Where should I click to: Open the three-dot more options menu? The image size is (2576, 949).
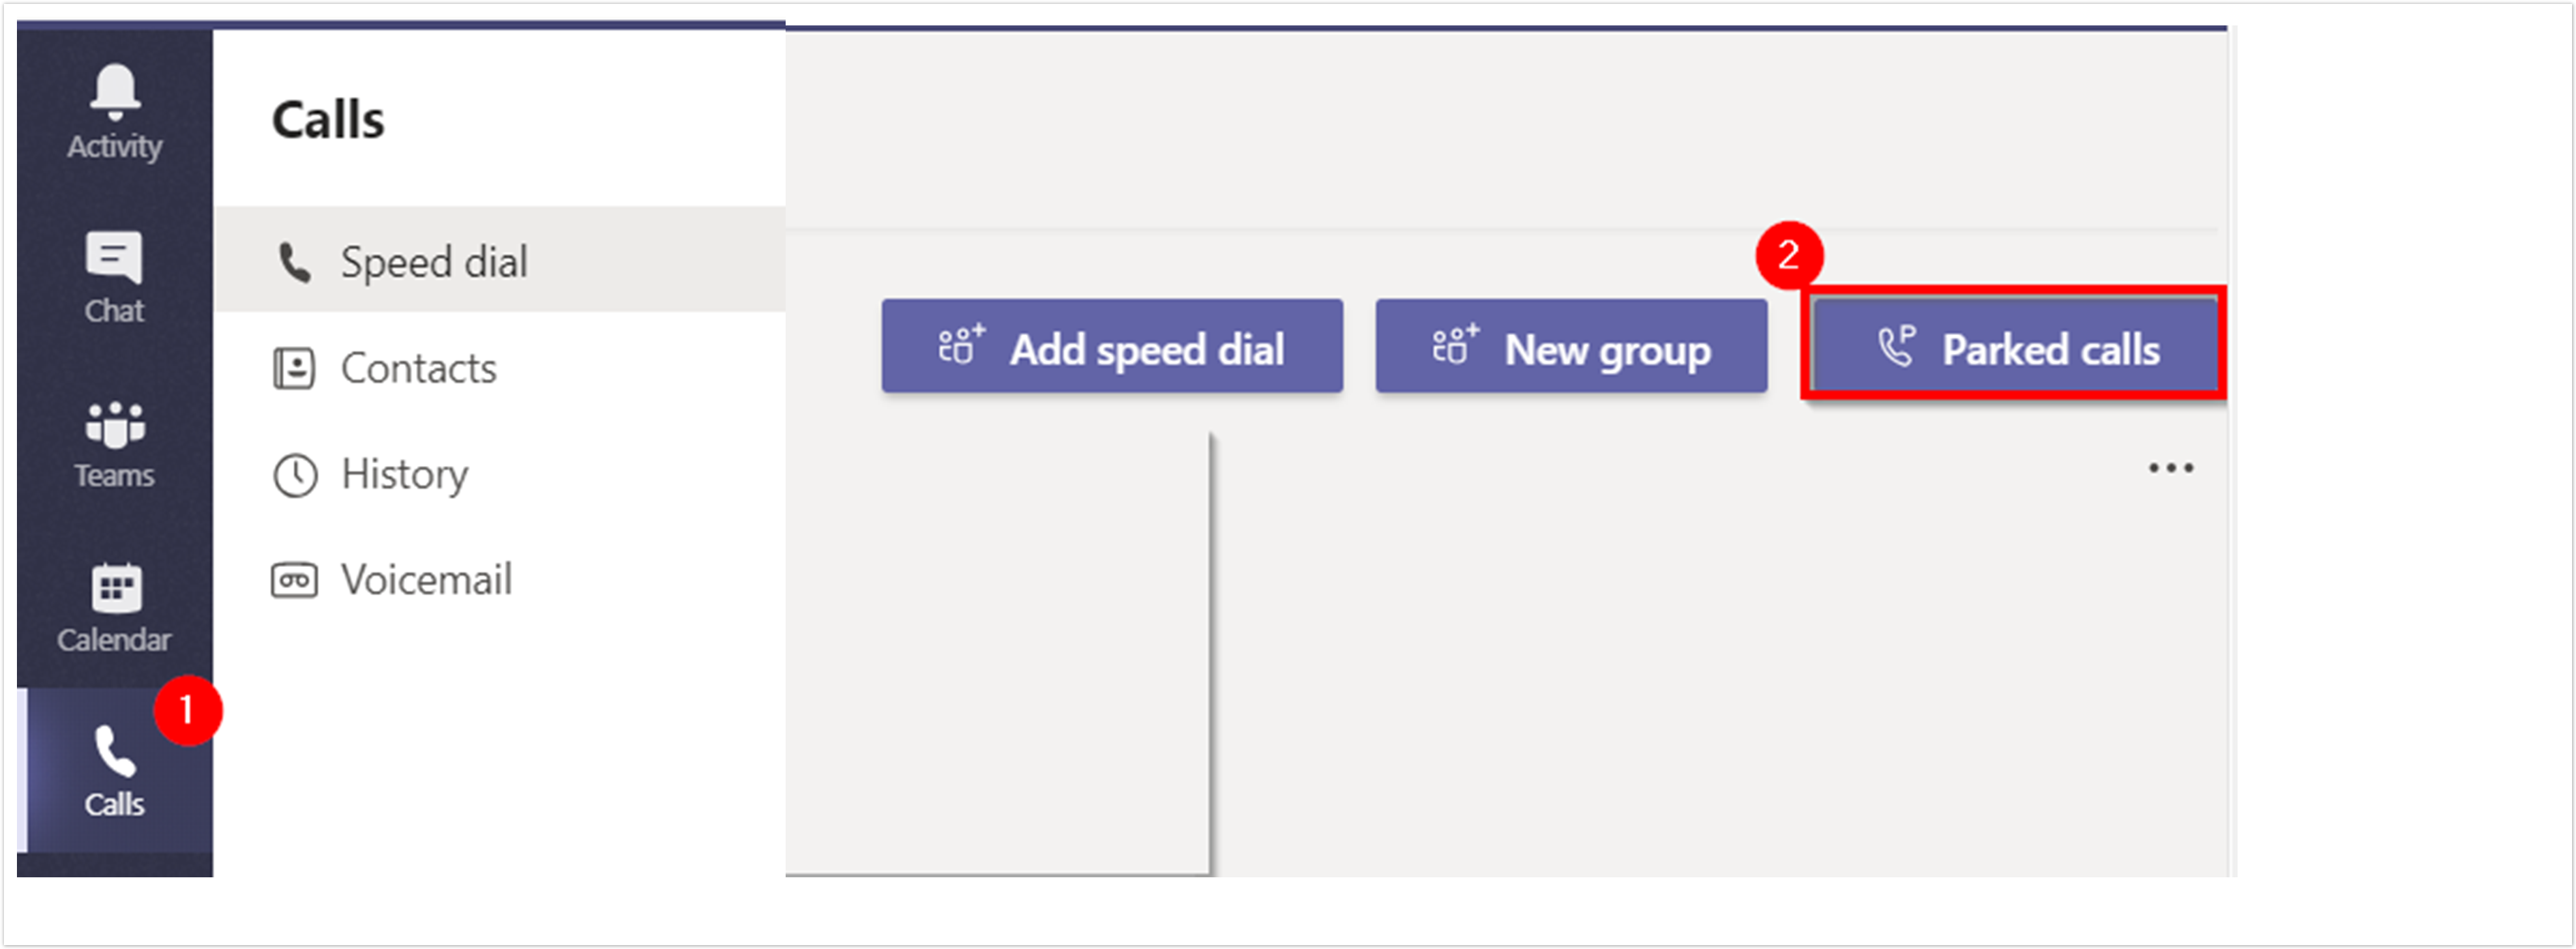point(2170,468)
